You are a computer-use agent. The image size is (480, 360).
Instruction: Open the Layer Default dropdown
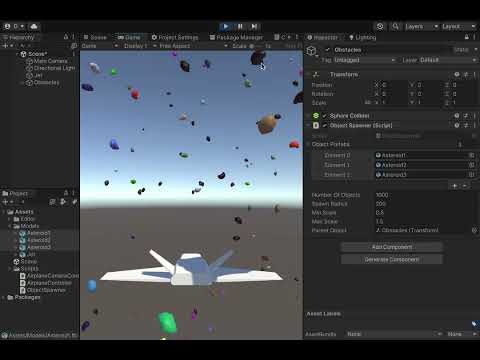pyautogui.click(x=448, y=60)
